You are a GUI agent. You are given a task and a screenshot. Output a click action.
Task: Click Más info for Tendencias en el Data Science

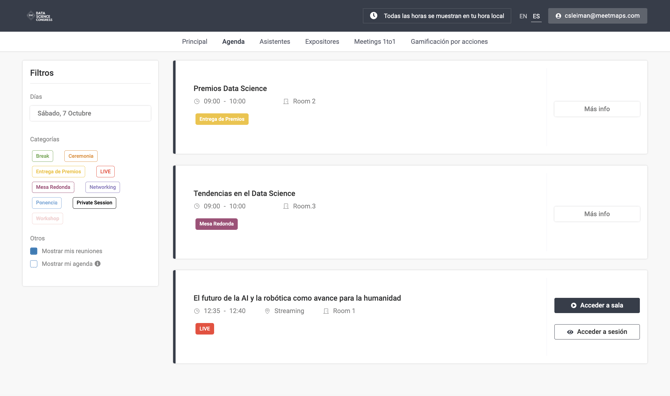tap(597, 214)
